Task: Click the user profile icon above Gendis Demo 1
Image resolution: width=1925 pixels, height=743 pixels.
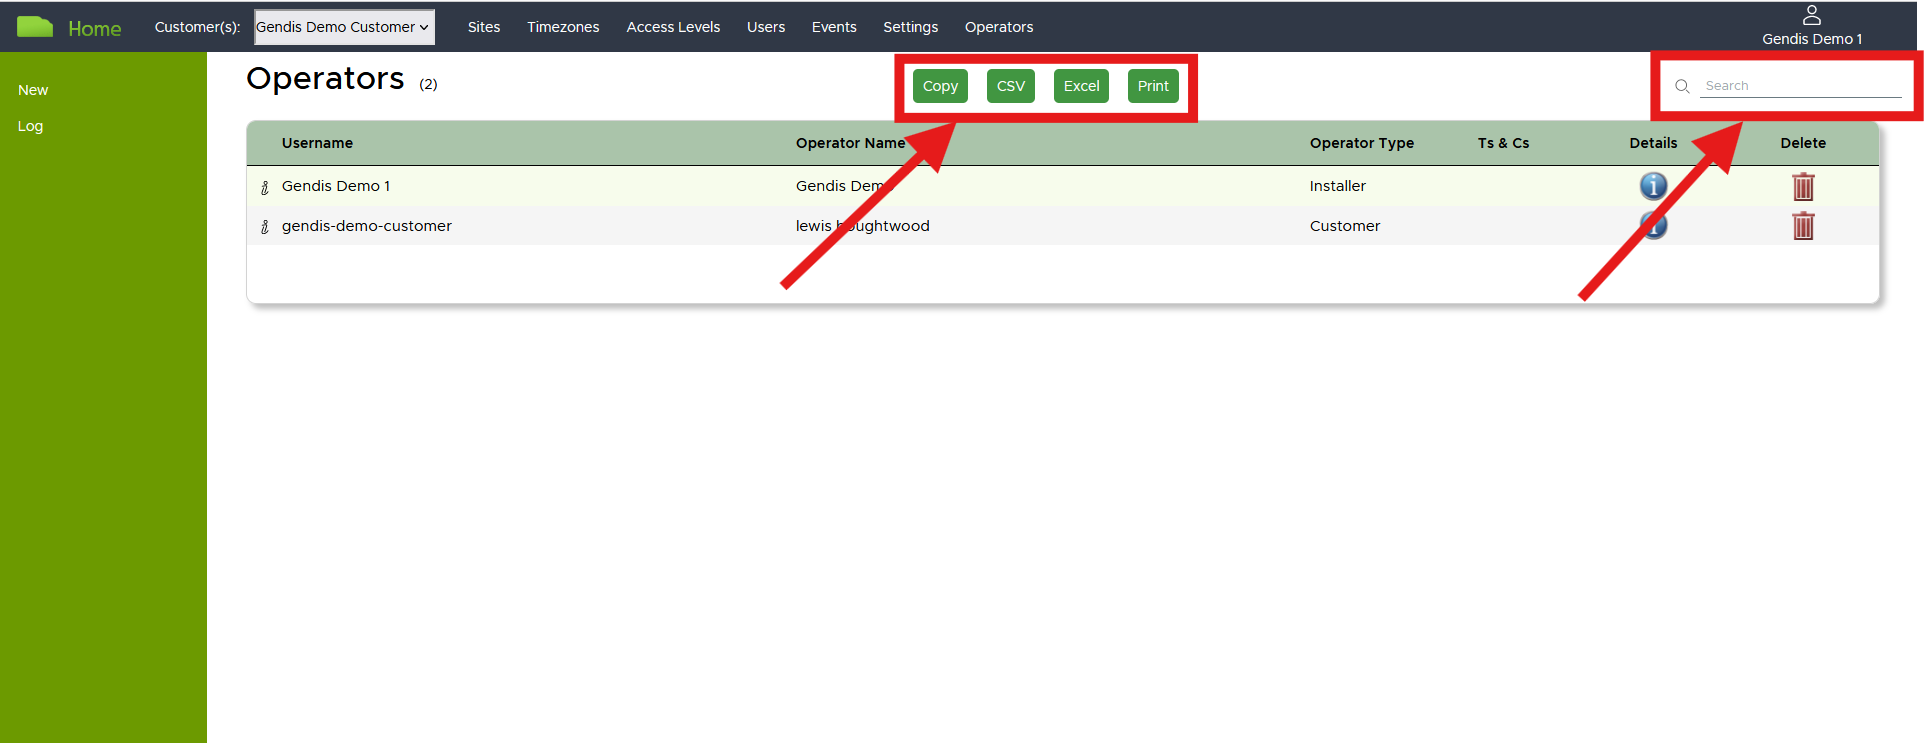Action: point(1811,15)
